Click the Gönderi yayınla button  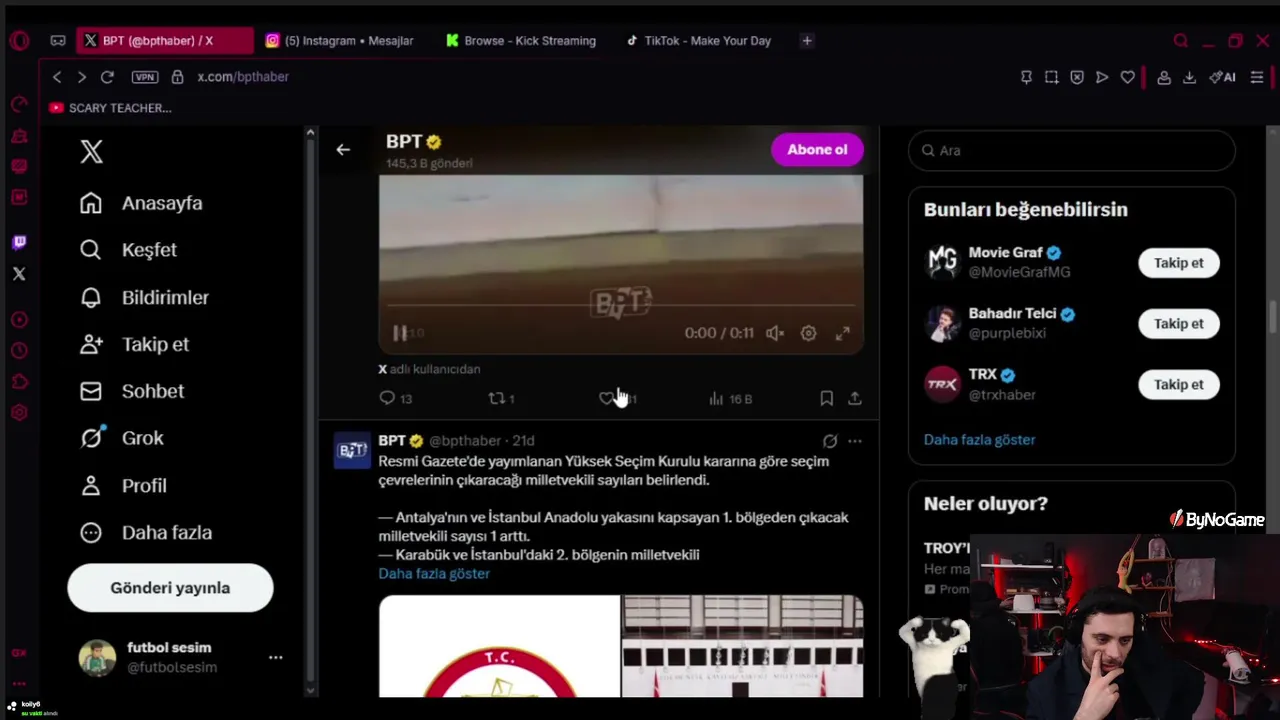pos(170,588)
